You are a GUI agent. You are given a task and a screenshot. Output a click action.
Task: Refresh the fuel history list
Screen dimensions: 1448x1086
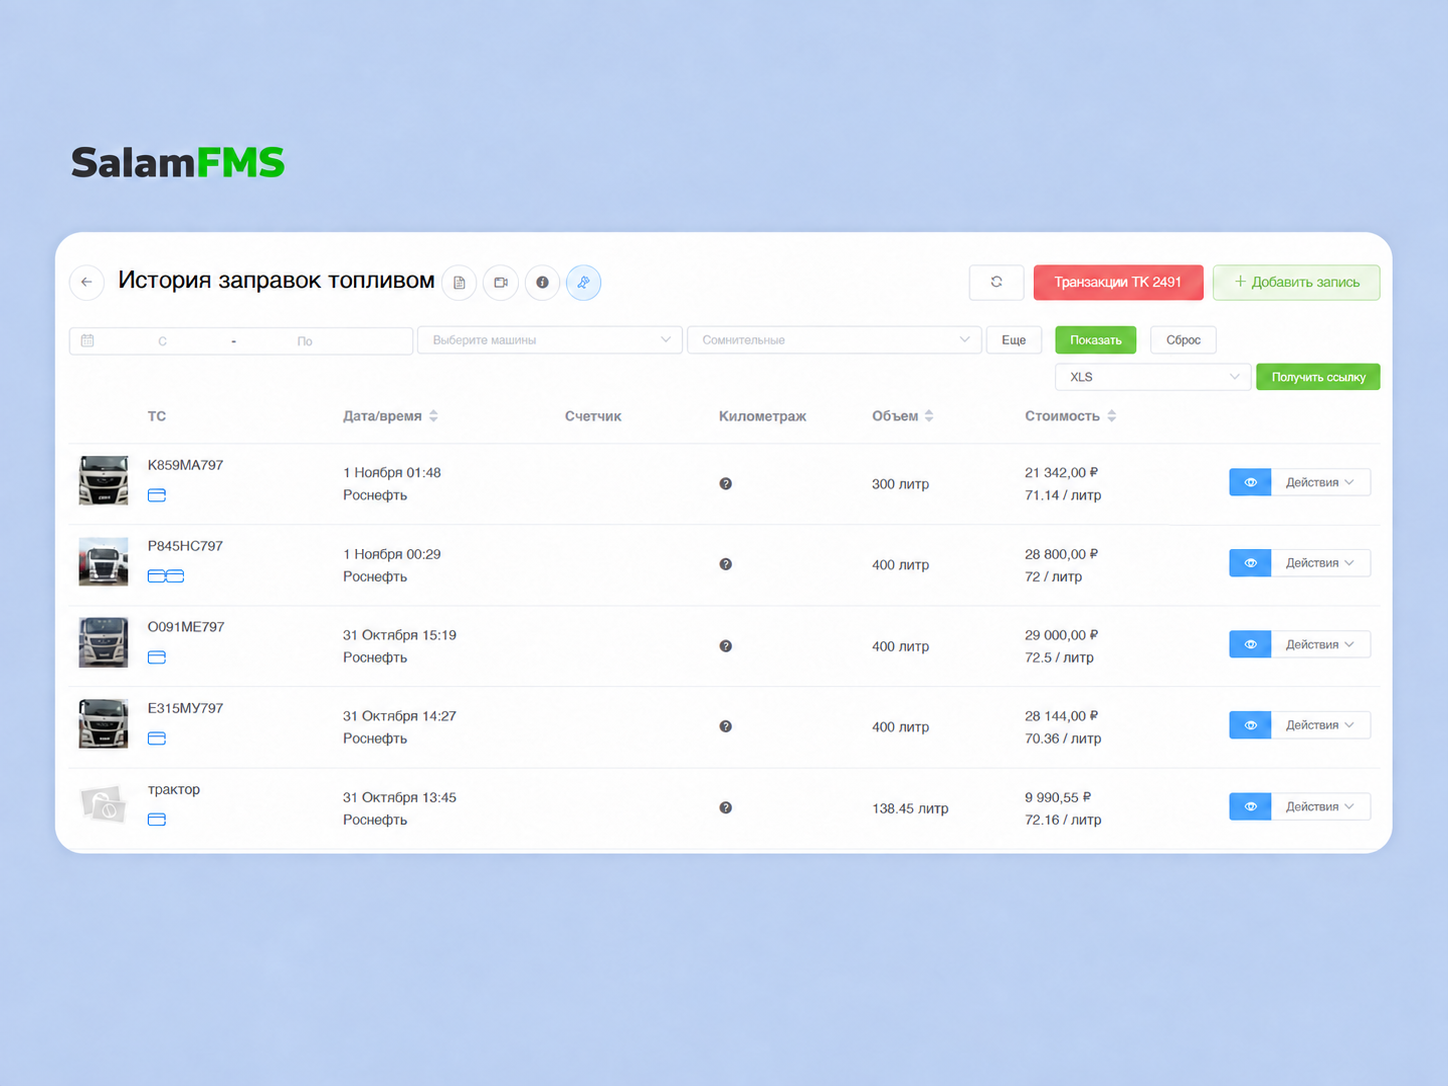[996, 282]
